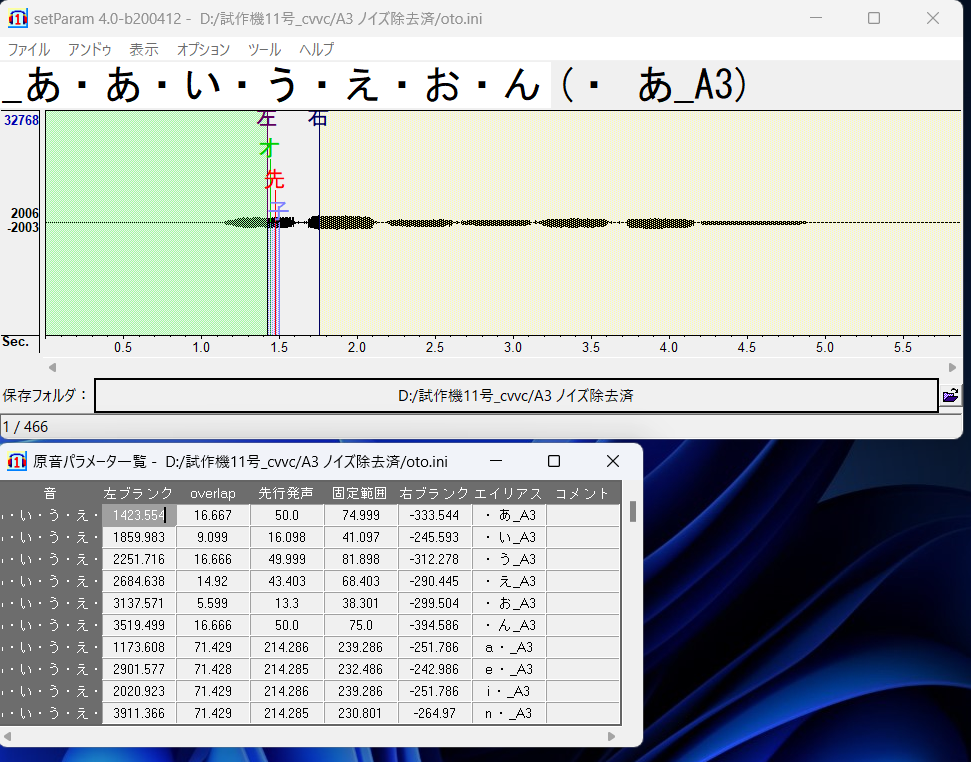Select cell with value 2020.923
Image resolution: width=971 pixels, height=762 pixels.
tap(139, 691)
